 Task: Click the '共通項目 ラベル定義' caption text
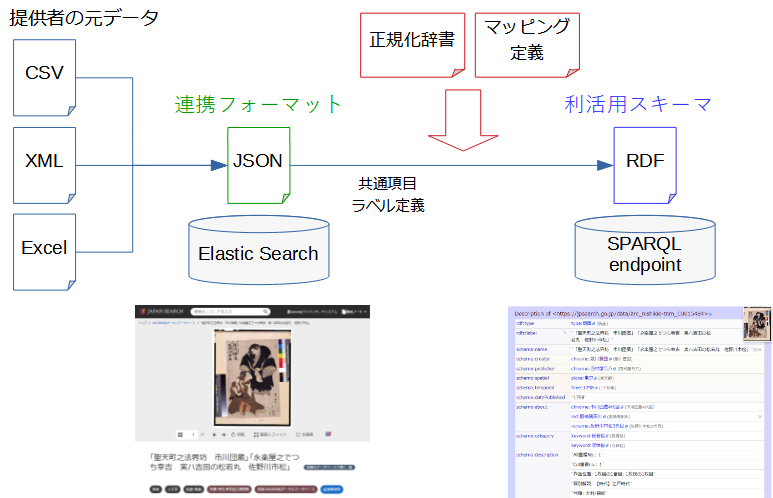coord(388,194)
